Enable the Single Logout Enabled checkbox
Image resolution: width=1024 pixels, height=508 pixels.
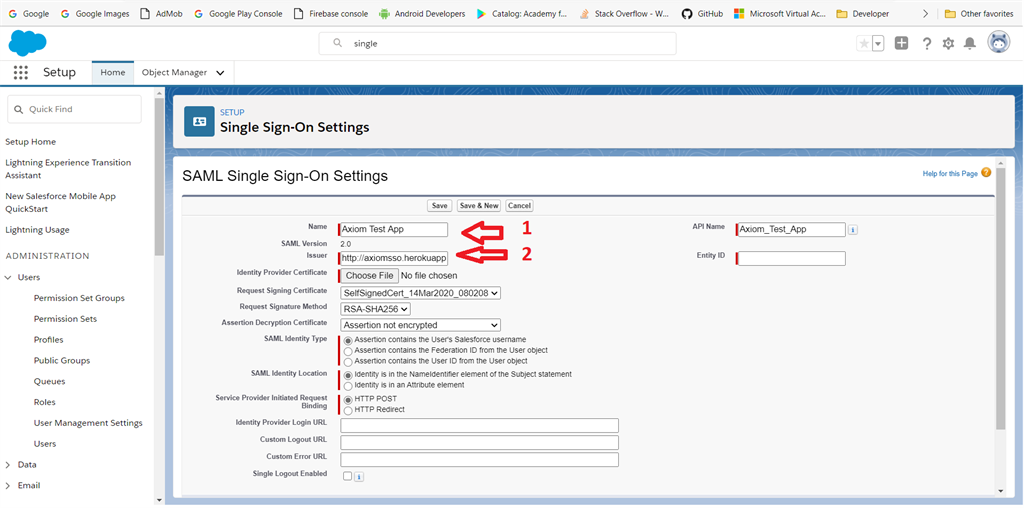pyautogui.click(x=347, y=475)
